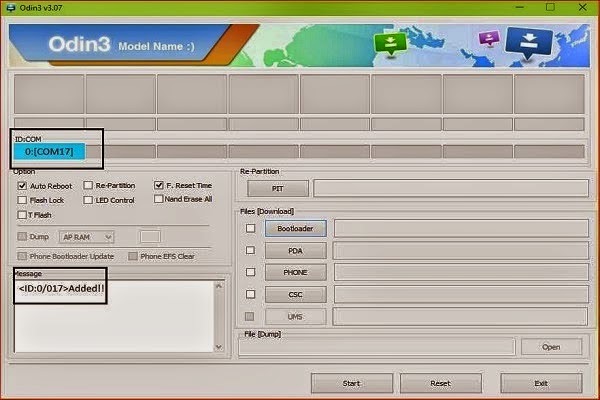The width and height of the screenshot is (600, 400).
Task: Click the Bootloader file path field
Action: (461, 229)
